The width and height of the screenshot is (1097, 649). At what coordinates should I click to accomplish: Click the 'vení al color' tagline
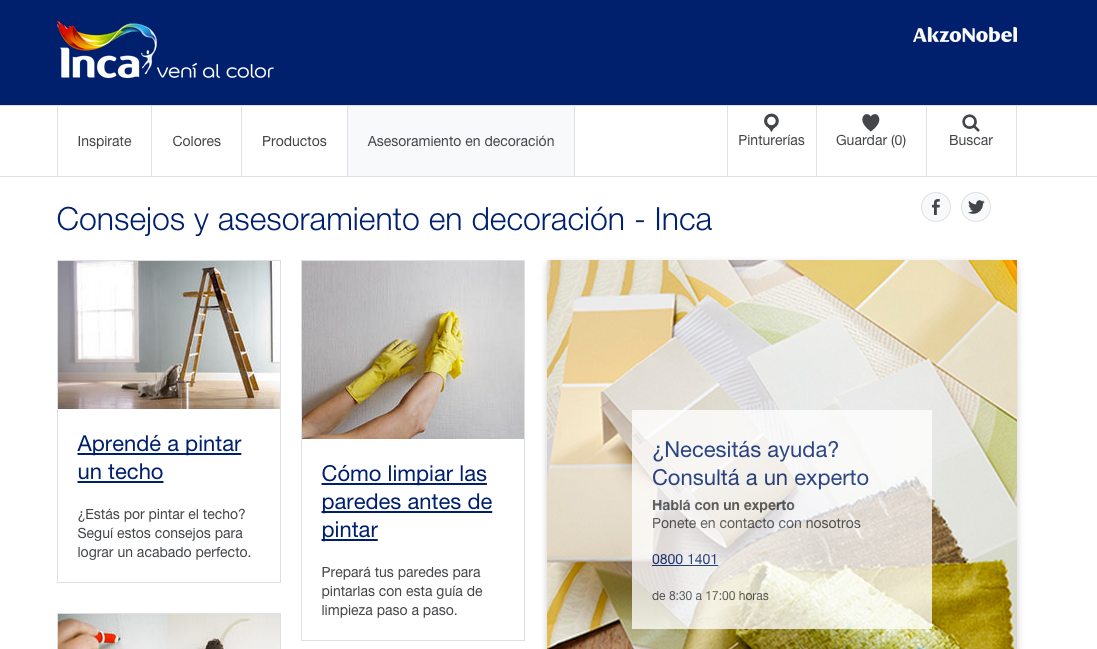tap(215, 71)
